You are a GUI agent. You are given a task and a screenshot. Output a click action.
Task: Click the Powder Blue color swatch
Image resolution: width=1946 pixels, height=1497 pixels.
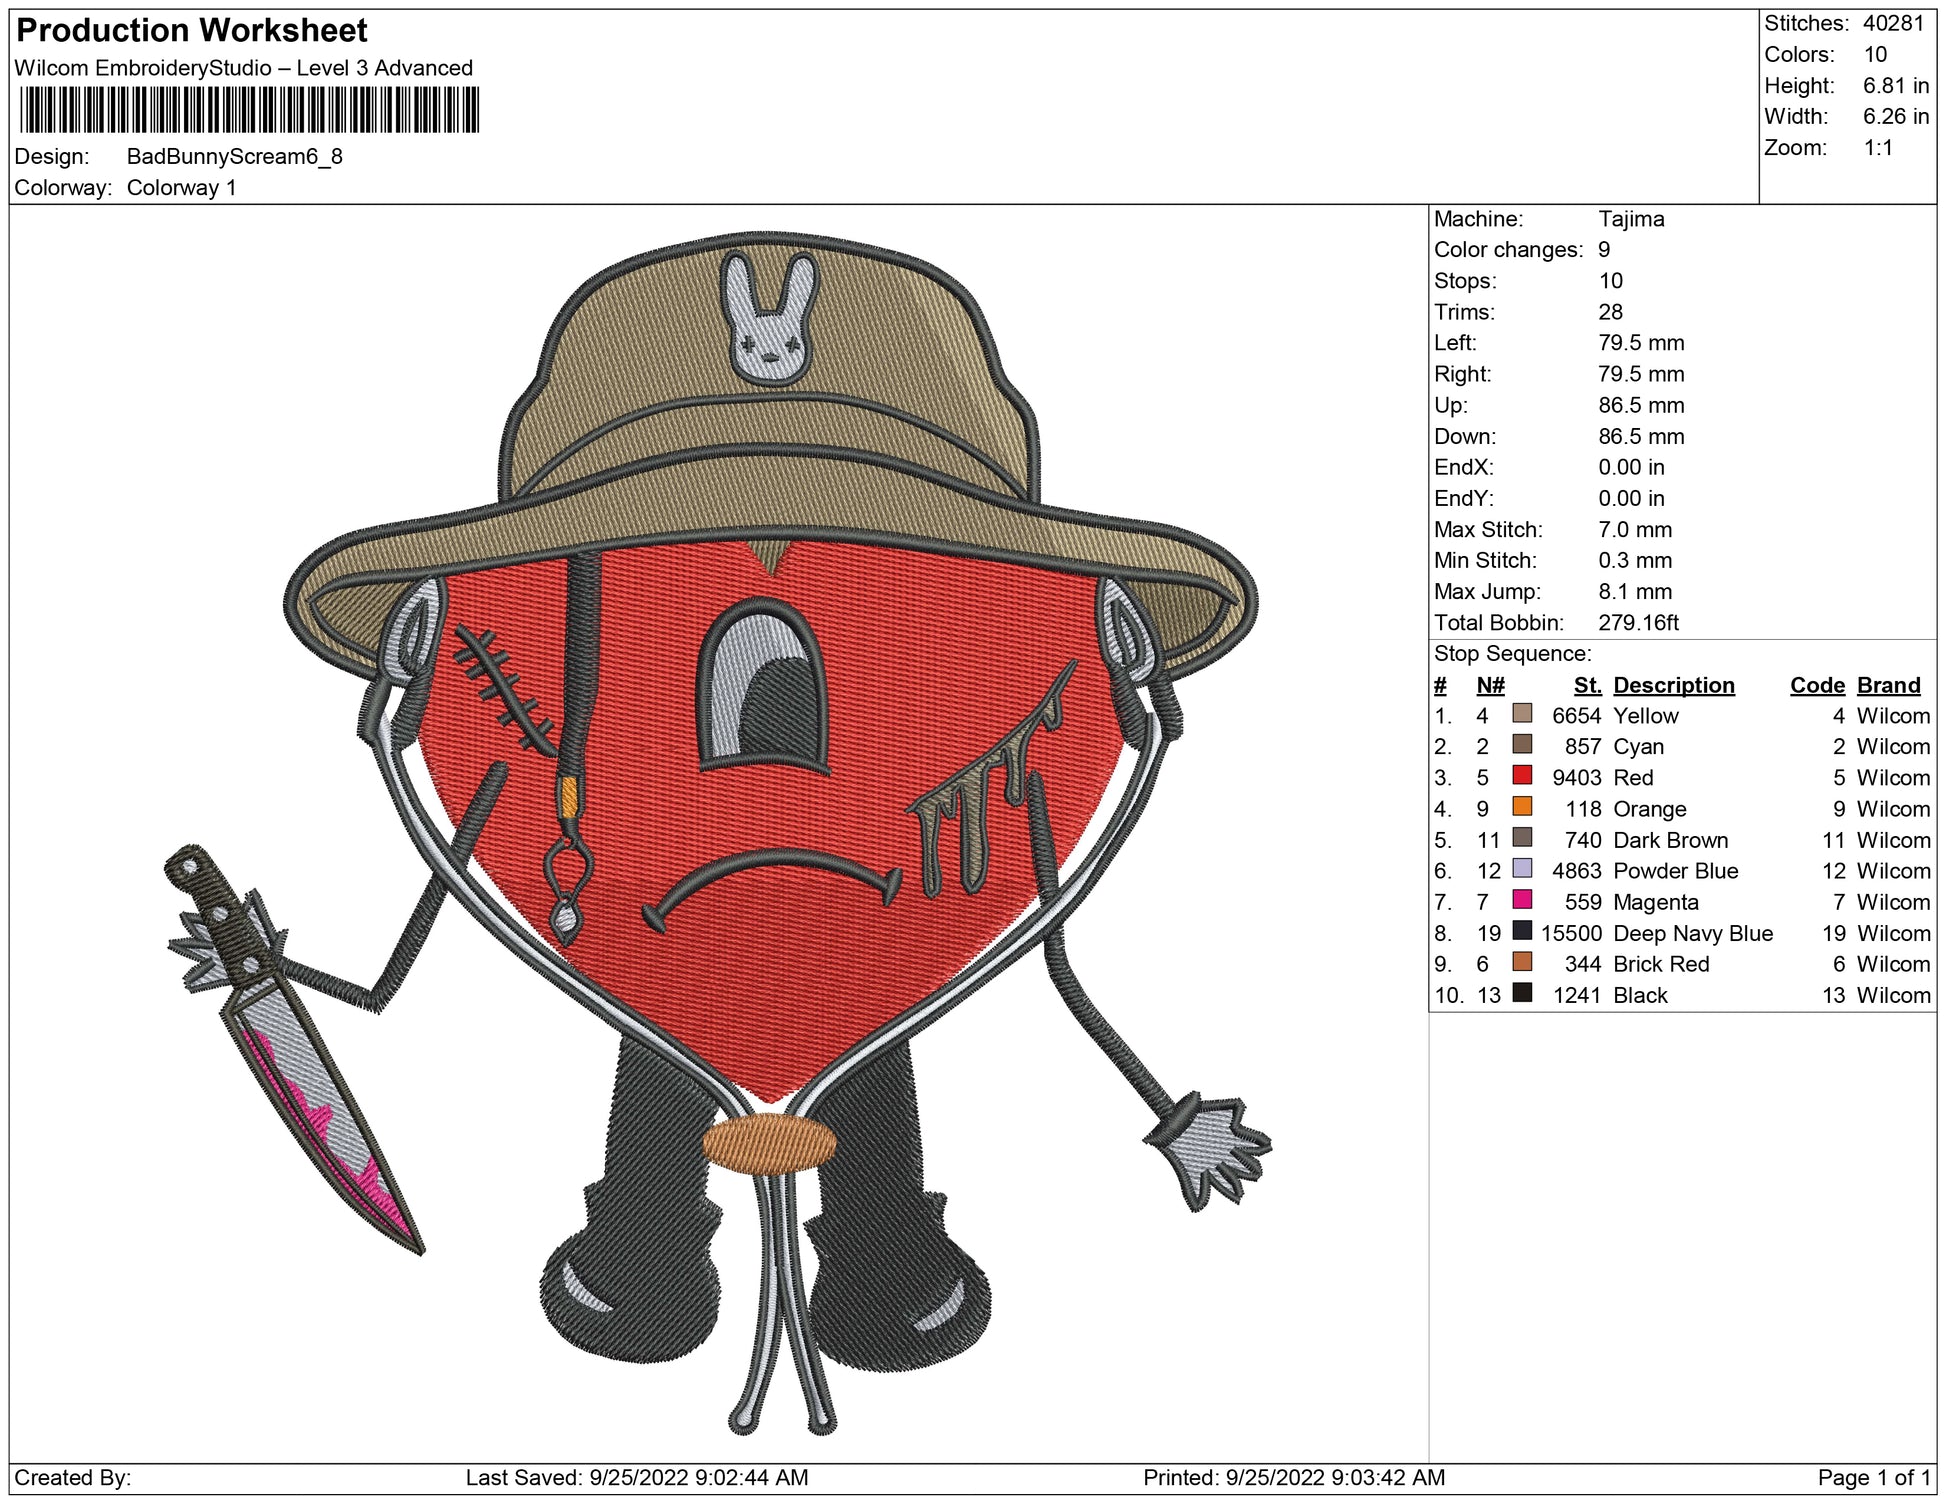(x=1522, y=868)
